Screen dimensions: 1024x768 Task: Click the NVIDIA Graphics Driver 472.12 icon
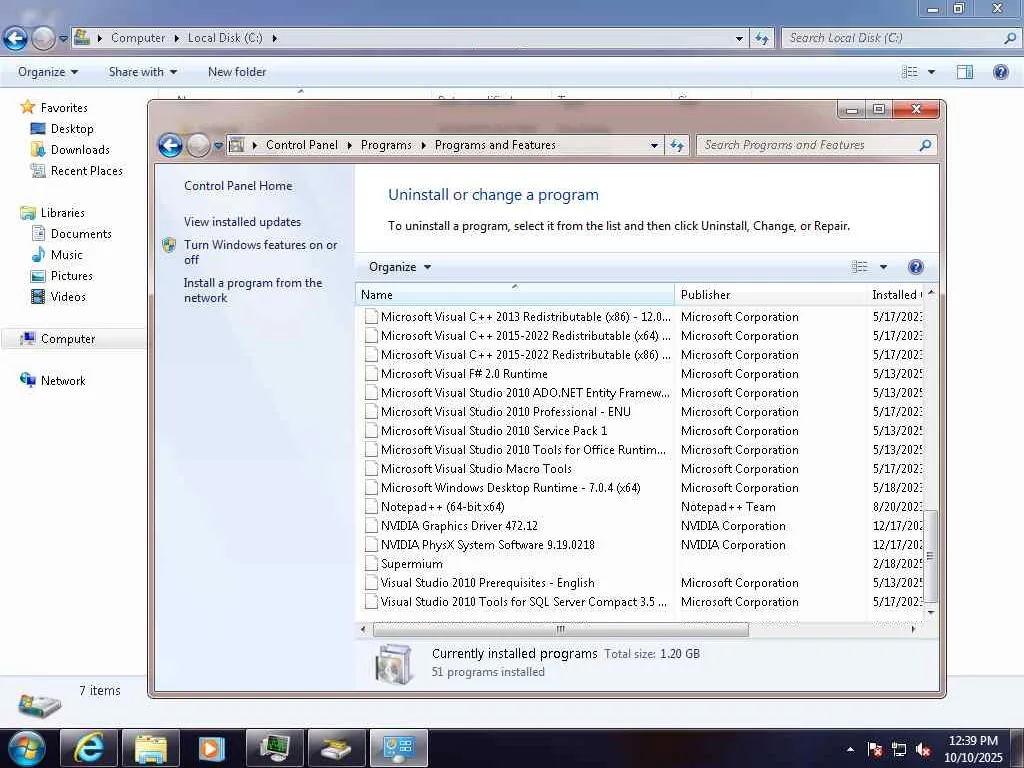[371, 526]
